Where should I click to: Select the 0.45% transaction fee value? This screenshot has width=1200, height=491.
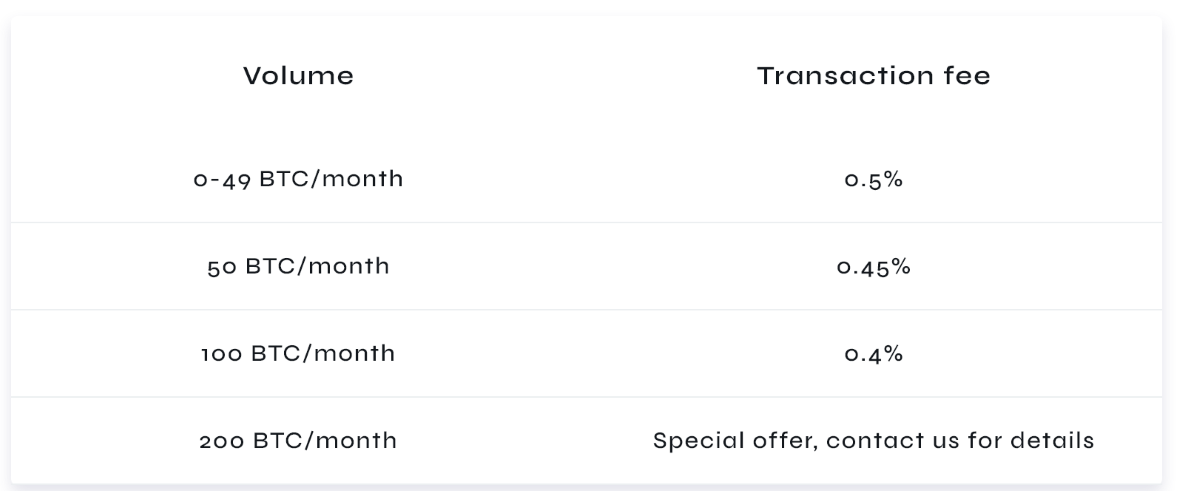874,267
